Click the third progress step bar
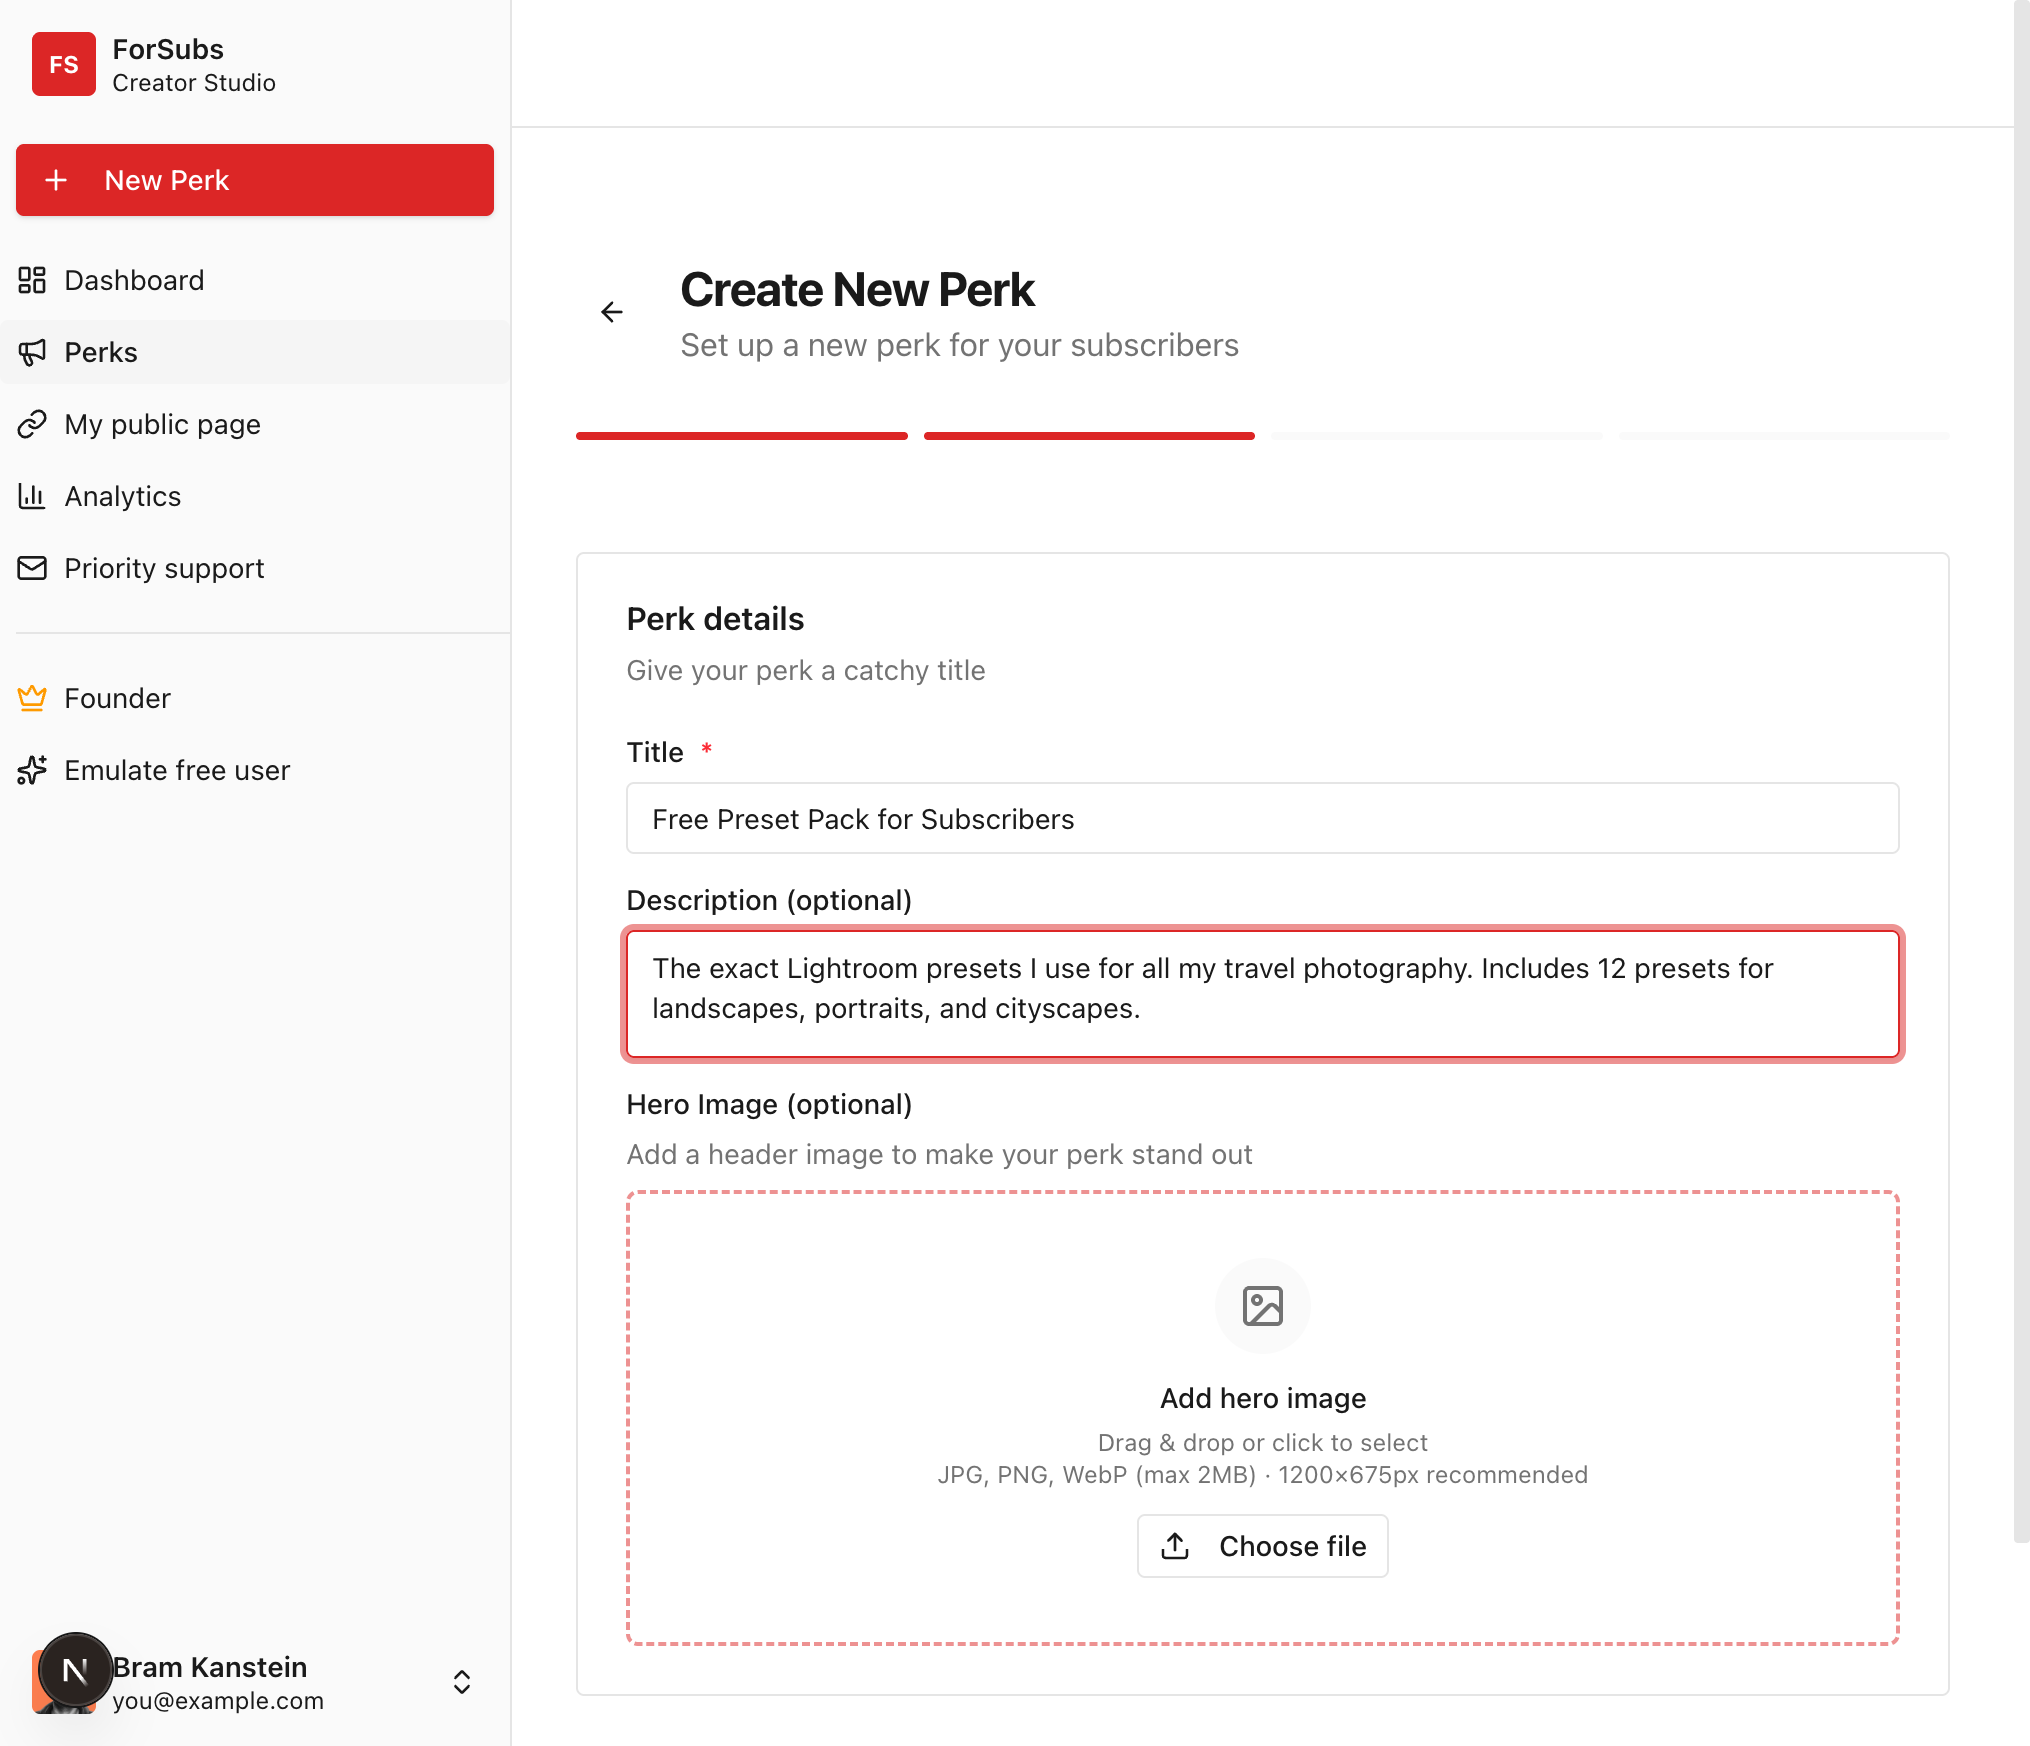The height and width of the screenshot is (1746, 2030). point(1436,436)
